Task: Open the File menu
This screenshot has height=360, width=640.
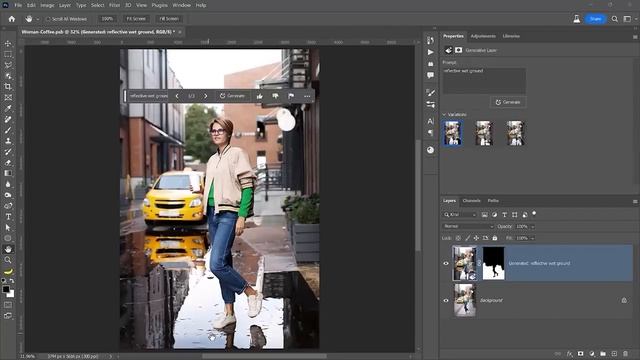Action: (18, 5)
